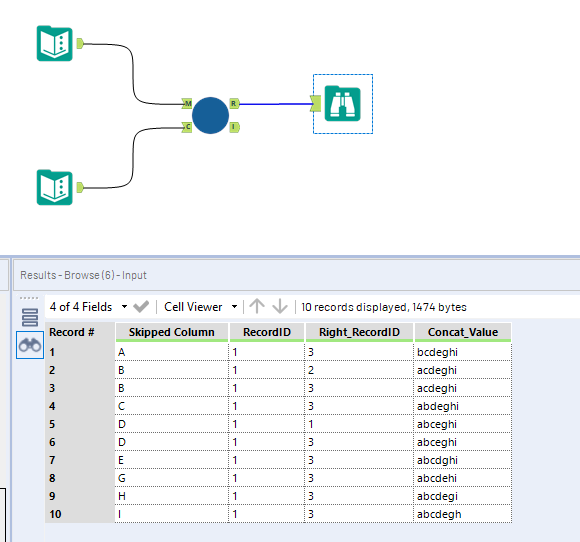This screenshot has width=580, height=542.
Task: Click the R output anchor
Action: 234,103
